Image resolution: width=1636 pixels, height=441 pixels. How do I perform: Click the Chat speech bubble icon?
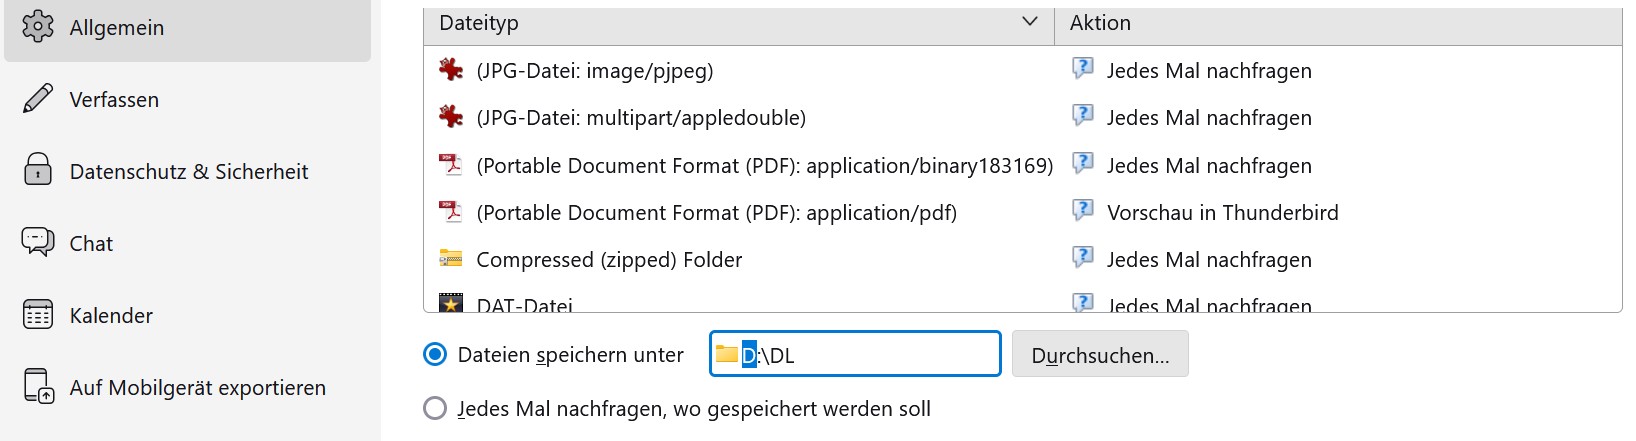38,242
